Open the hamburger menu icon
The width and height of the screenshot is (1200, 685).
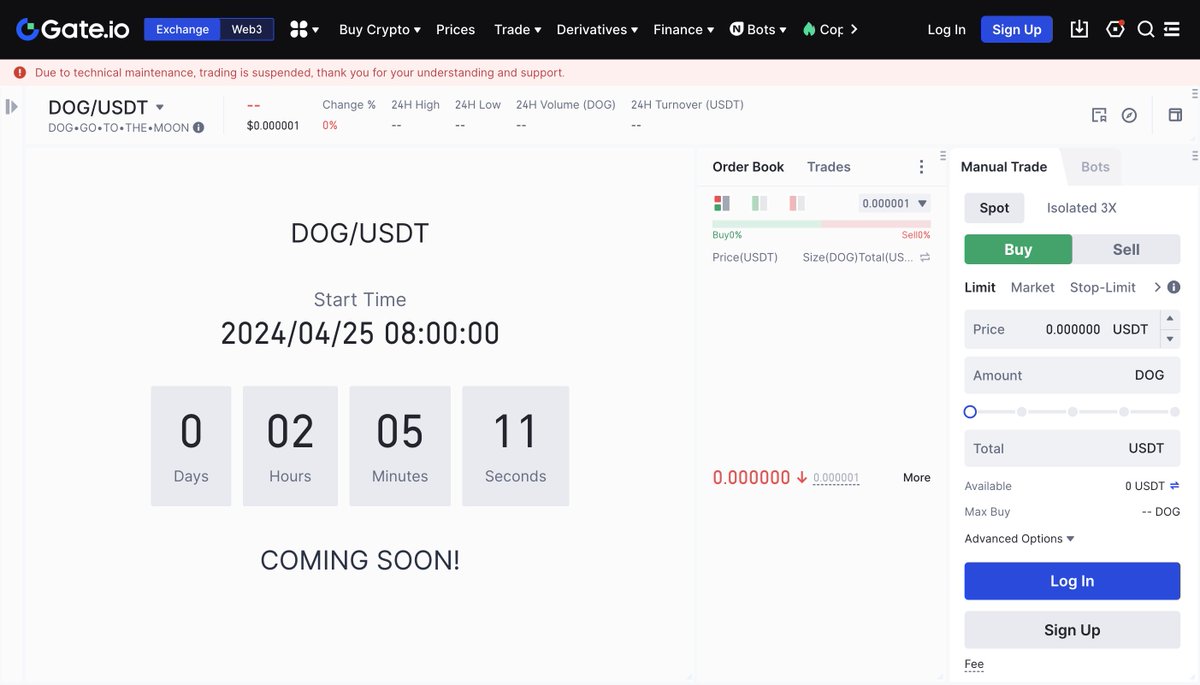click(x=1174, y=29)
